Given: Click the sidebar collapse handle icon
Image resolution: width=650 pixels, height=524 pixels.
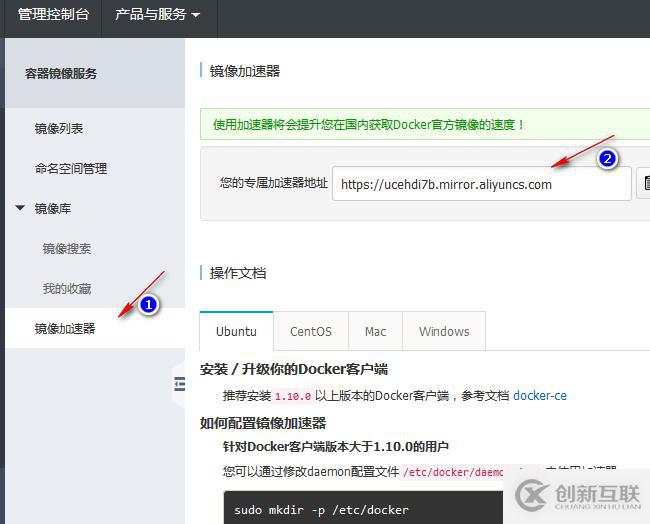Looking at the screenshot, I should click(179, 384).
